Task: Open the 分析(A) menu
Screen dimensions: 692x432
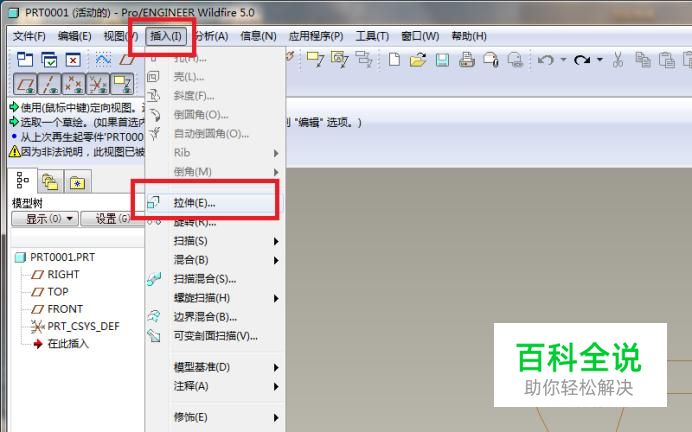Action: coord(212,36)
